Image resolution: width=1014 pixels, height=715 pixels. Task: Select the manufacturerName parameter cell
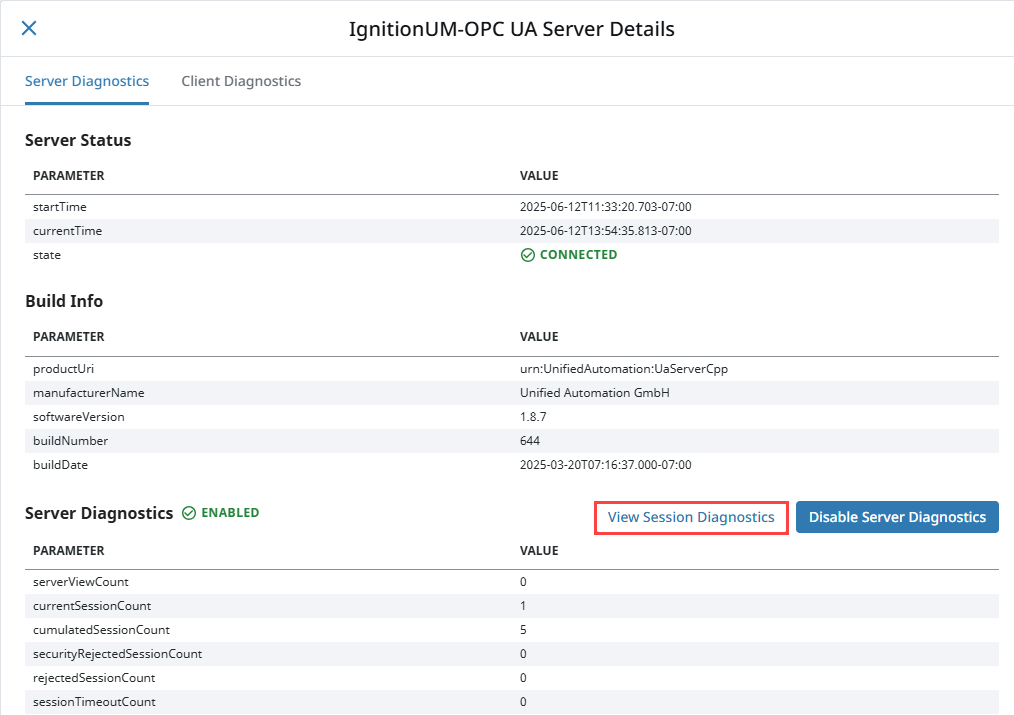(89, 392)
